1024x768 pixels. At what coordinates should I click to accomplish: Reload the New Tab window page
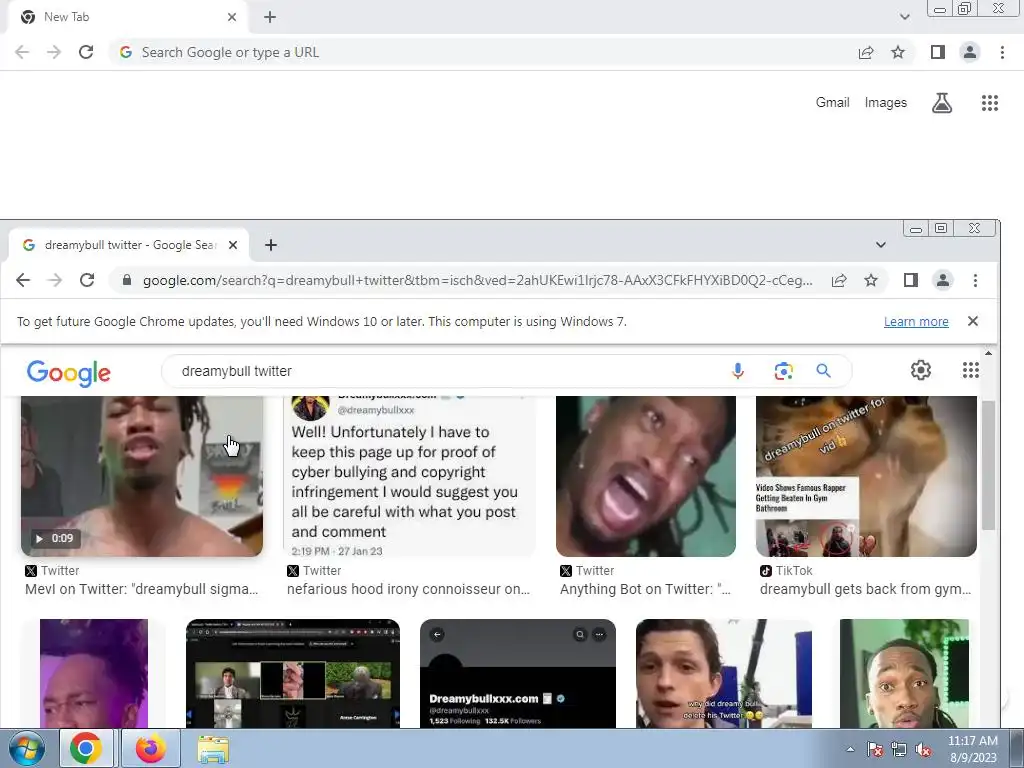pyautogui.click(x=86, y=52)
